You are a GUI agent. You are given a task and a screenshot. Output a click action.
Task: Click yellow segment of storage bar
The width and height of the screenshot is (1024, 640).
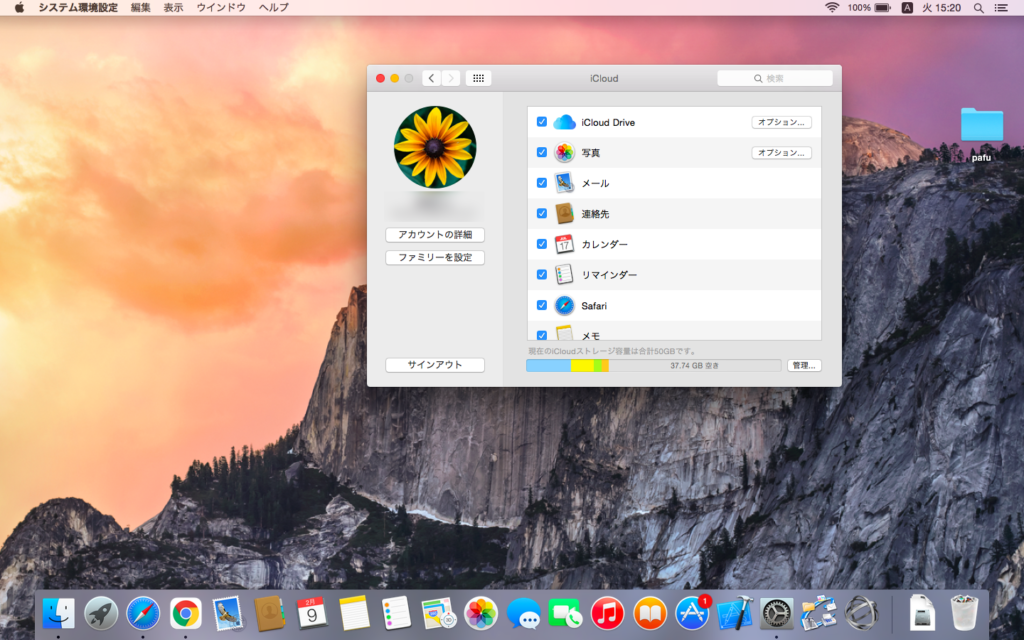(x=583, y=366)
